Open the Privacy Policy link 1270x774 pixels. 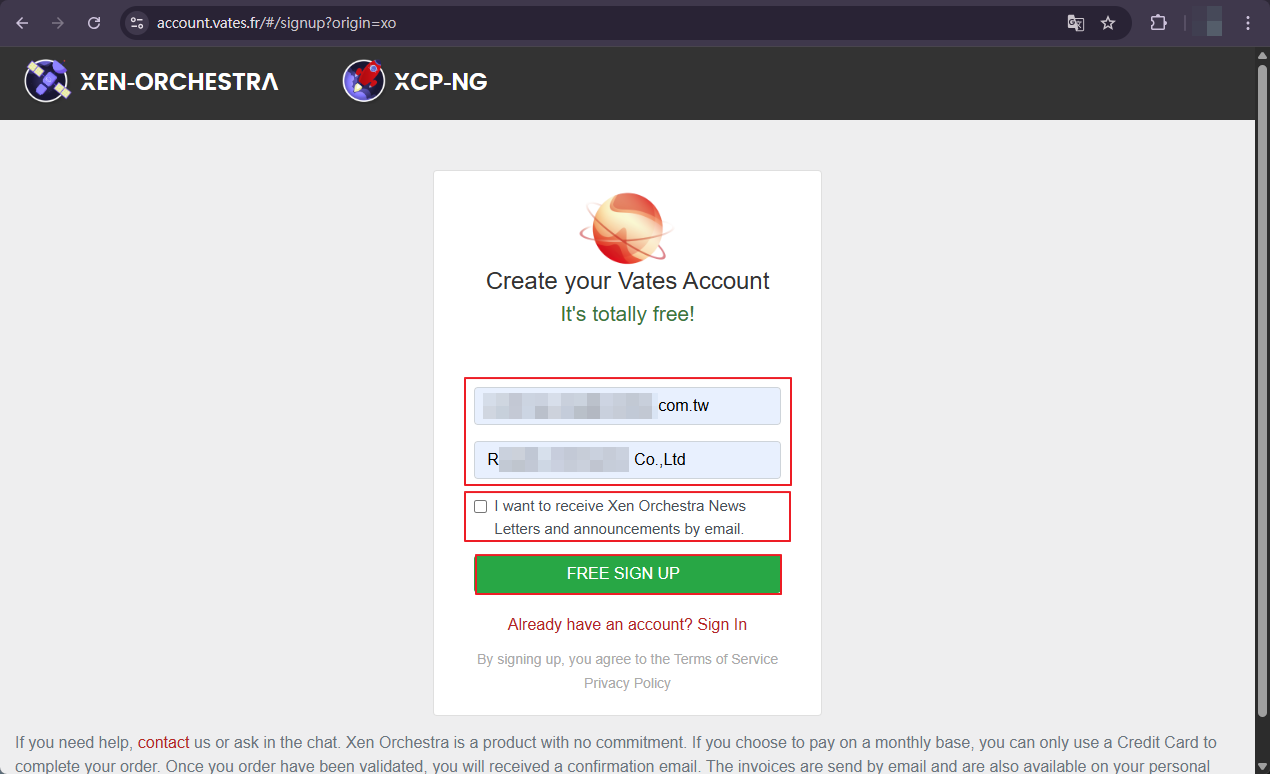point(627,683)
